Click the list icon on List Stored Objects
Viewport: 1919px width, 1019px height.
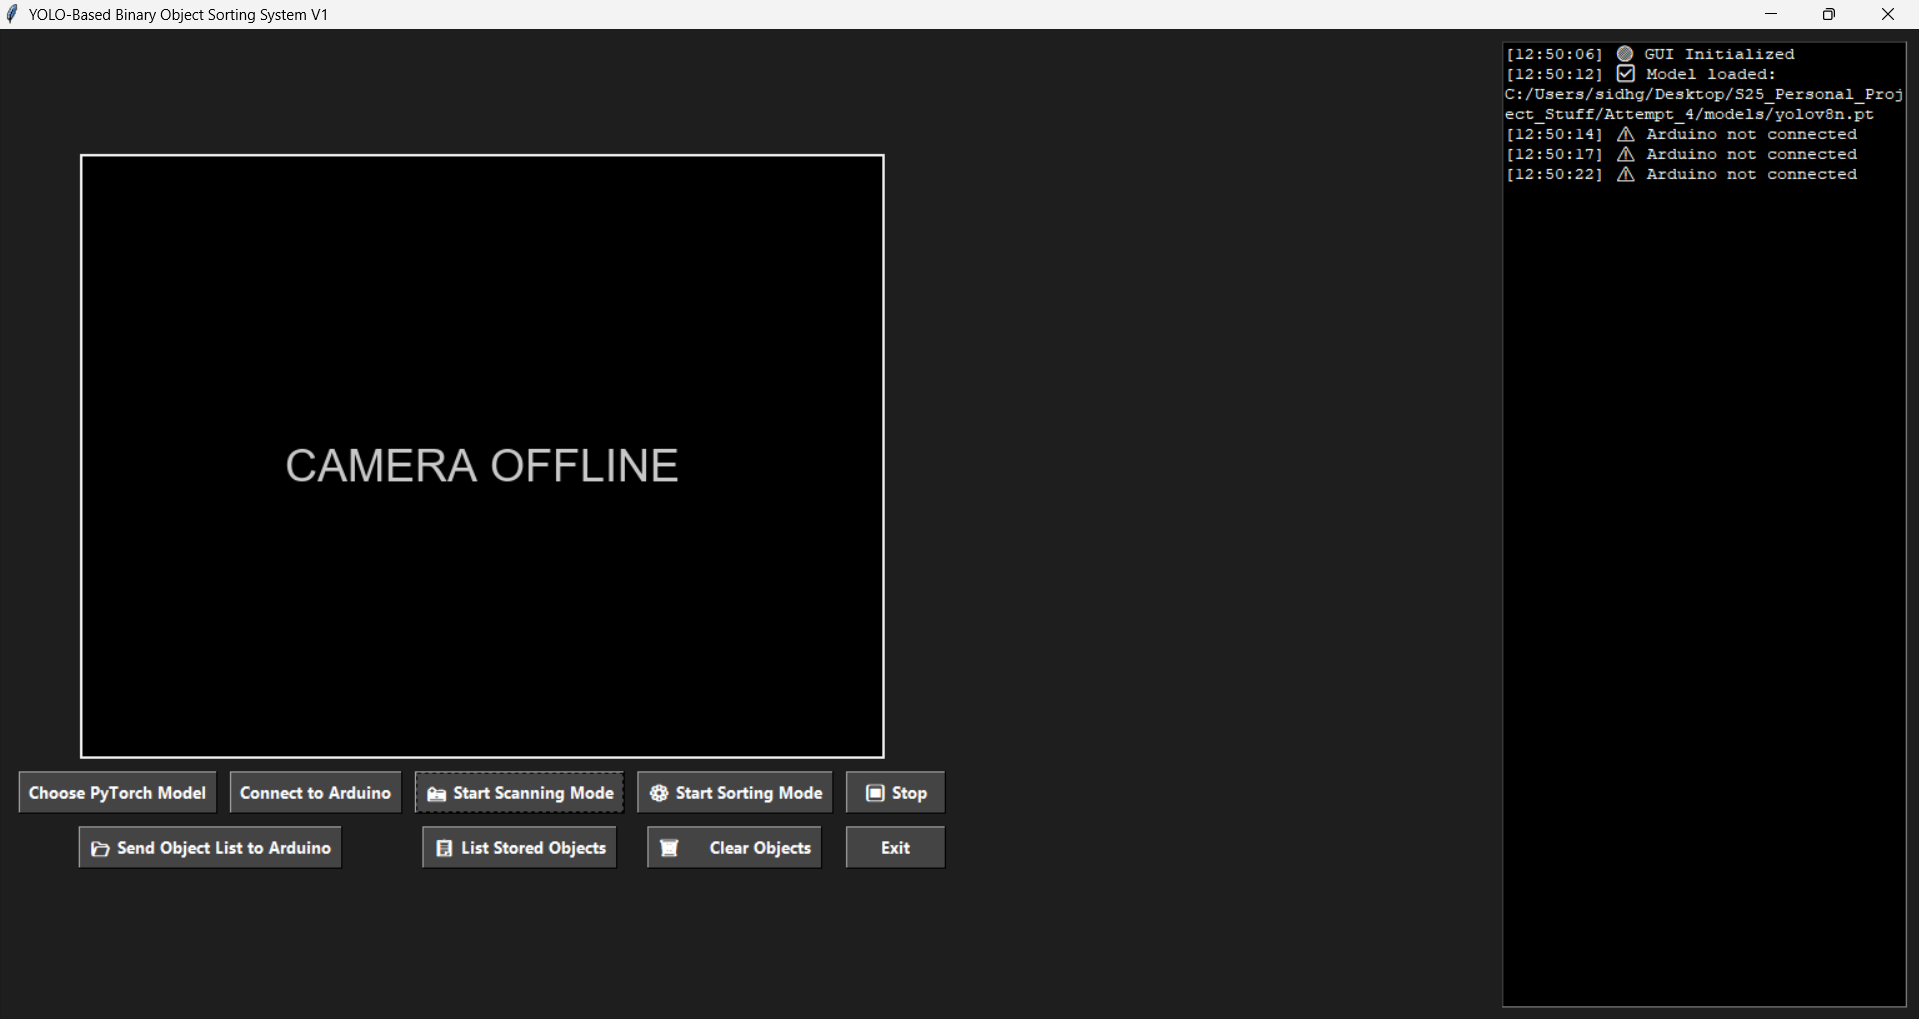click(x=444, y=848)
